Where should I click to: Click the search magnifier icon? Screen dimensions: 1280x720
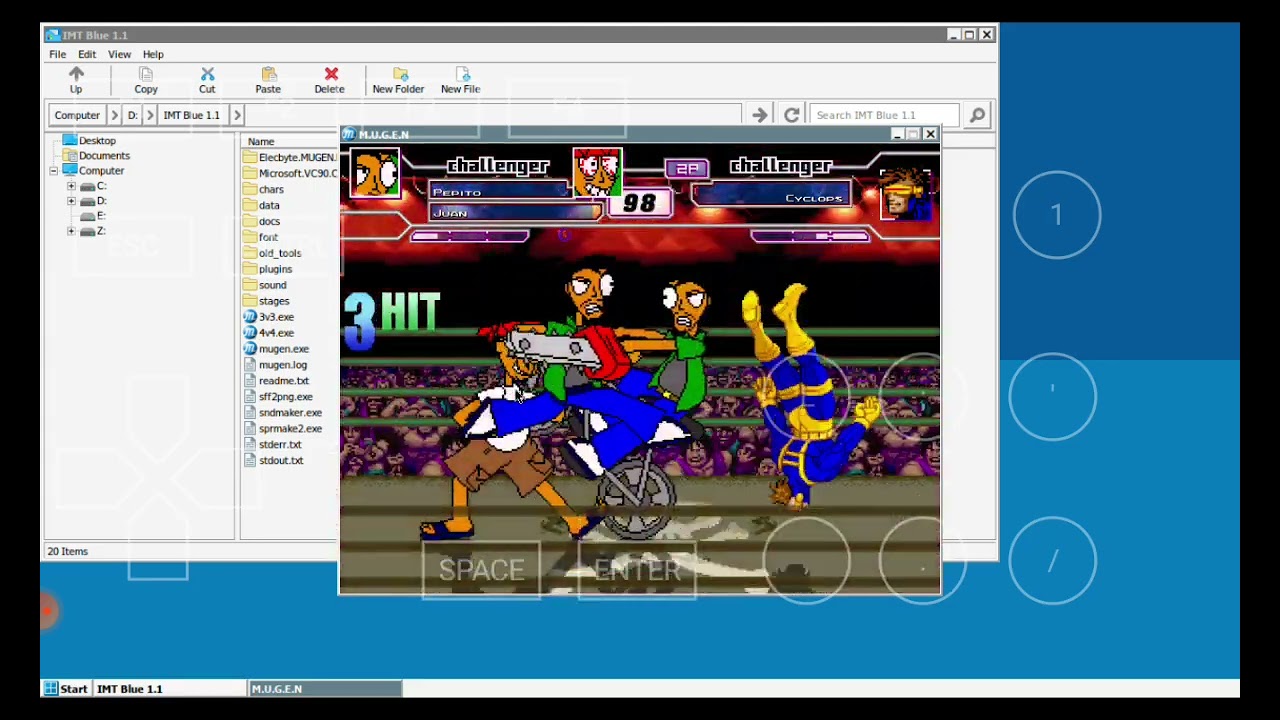coord(977,115)
